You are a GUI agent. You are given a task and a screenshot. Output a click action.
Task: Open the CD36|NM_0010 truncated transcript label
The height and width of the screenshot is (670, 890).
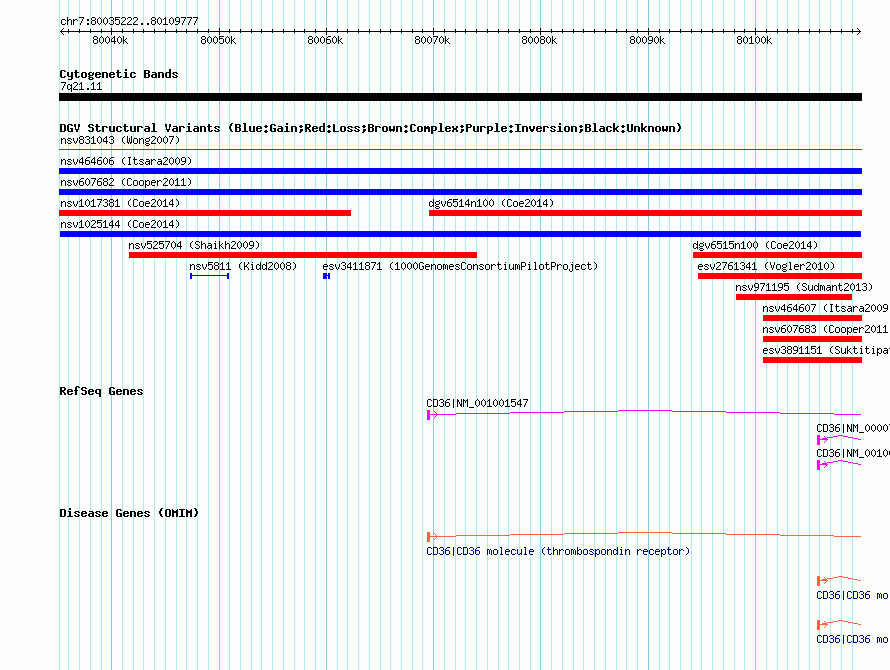853,453
